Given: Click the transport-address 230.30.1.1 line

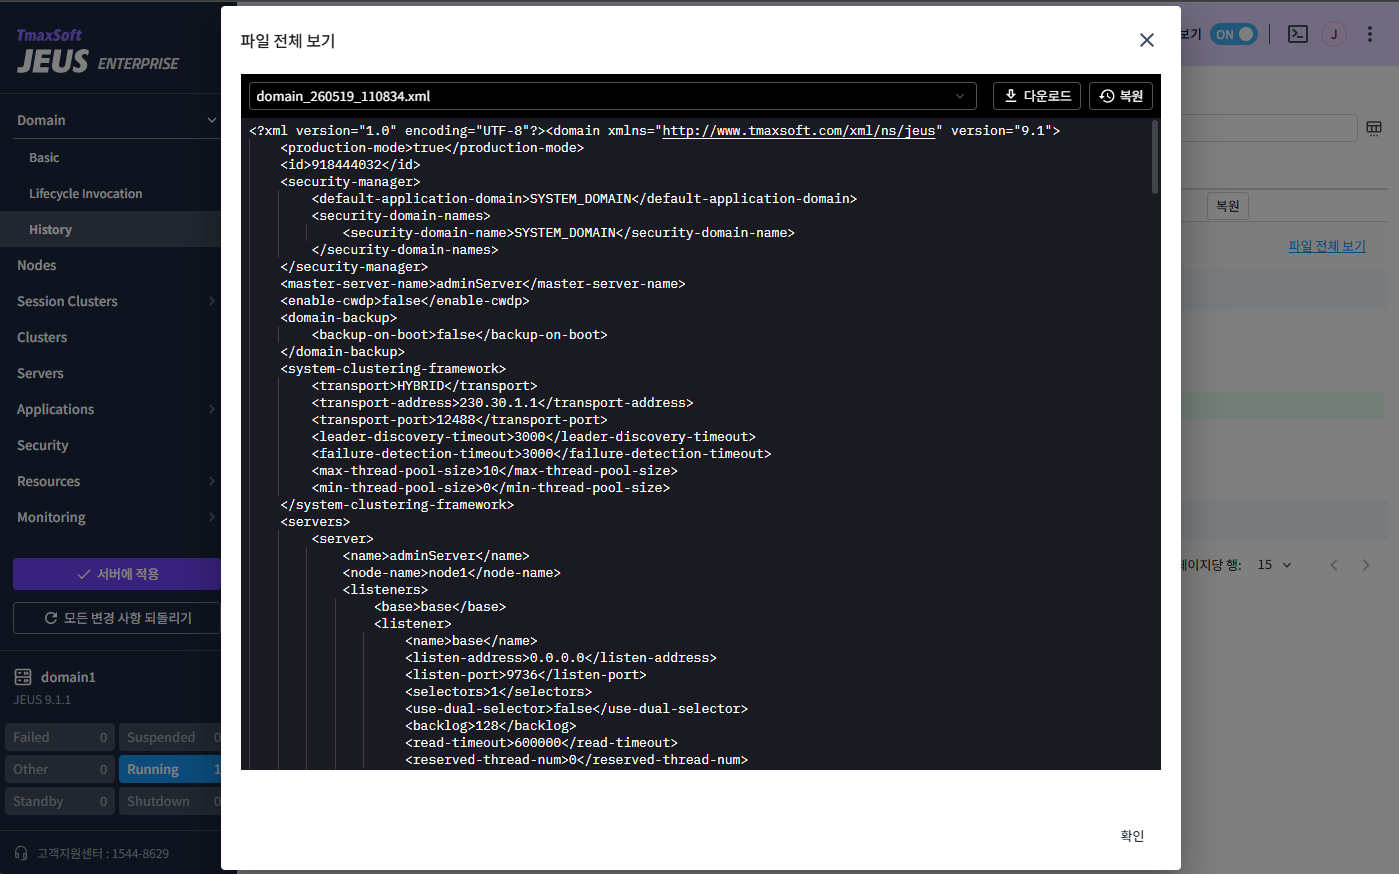Looking at the screenshot, I should pyautogui.click(x=502, y=403).
